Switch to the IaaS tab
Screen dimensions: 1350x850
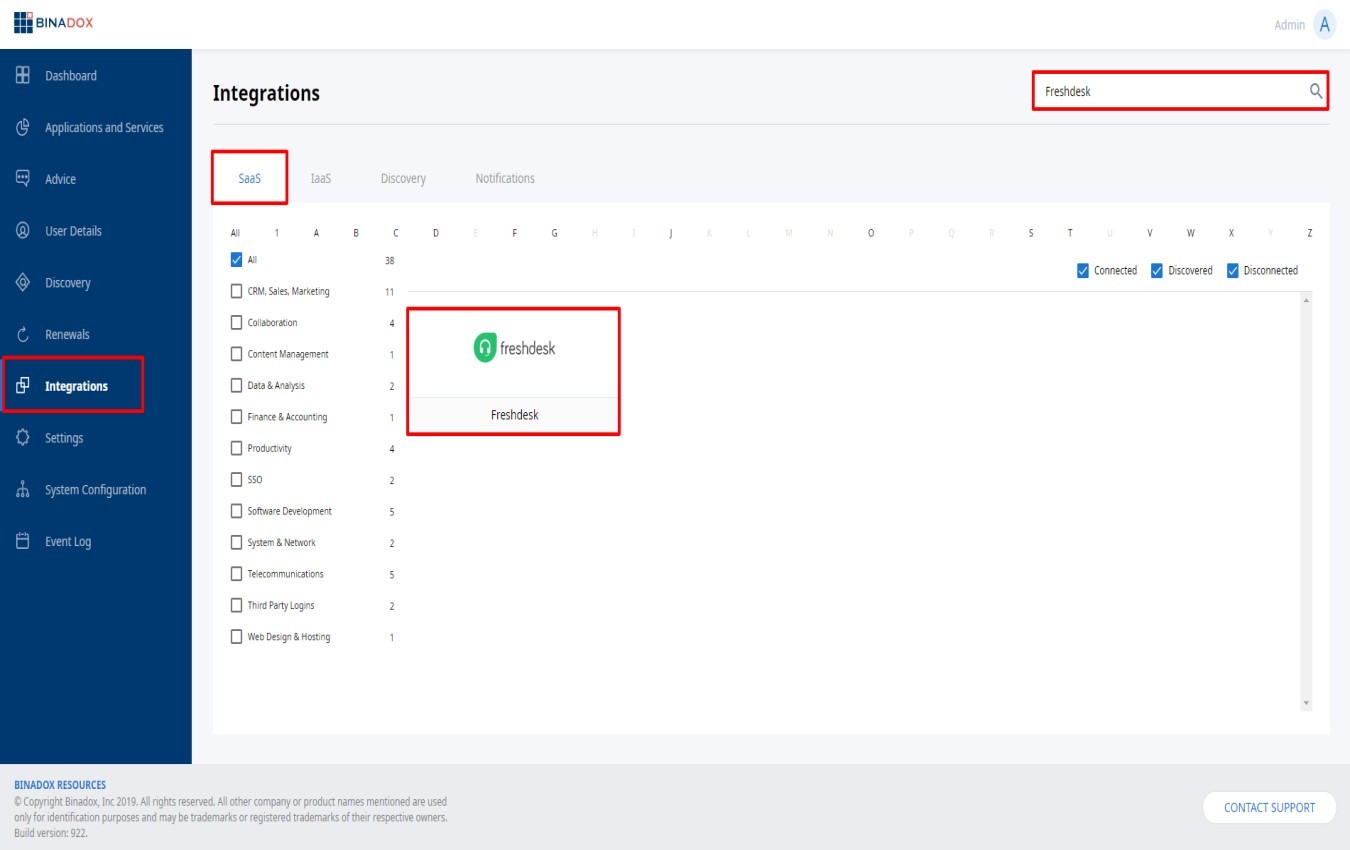coord(320,179)
